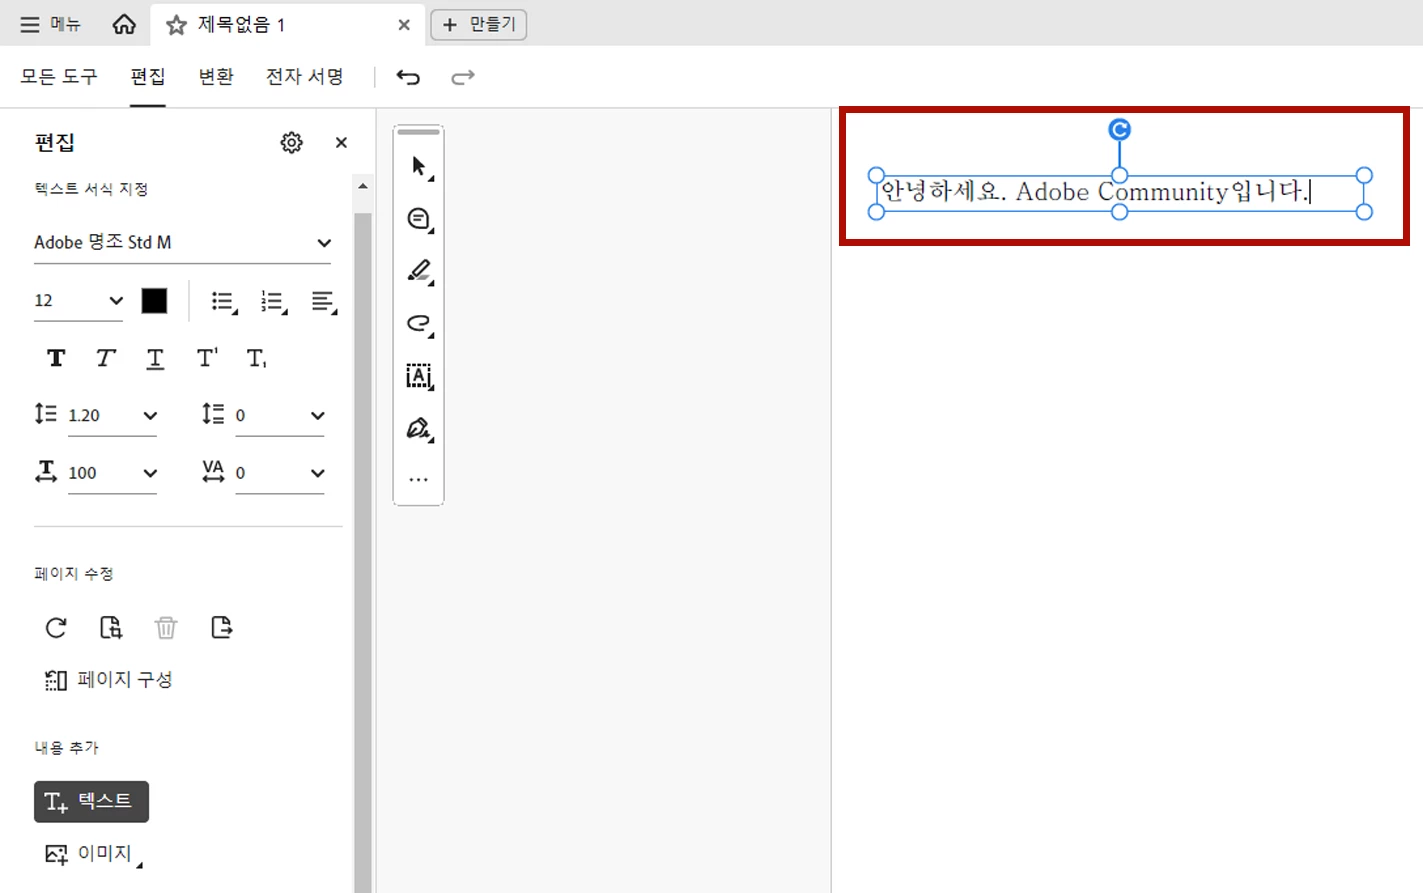Open horizontal scaling 100 dropdown
This screenshot has height=893, width=1423.
113,474
